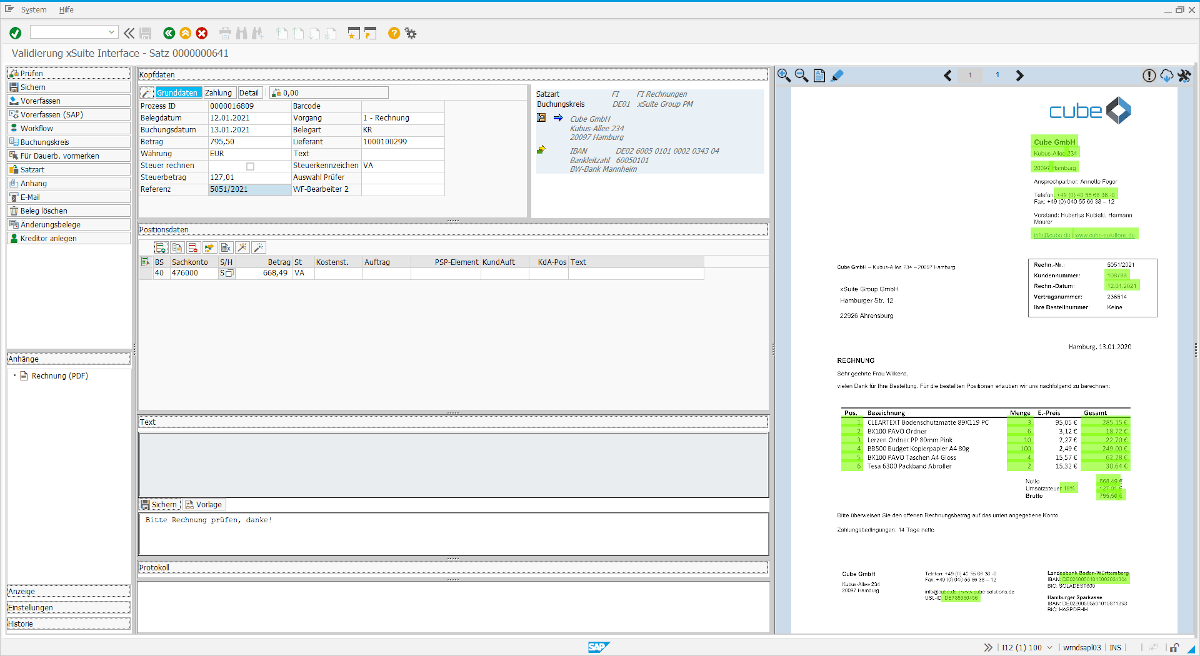The width and height of the screenshot is (1200, 656).
Task: Click the select-all grid corner icon
Action: point(144,261)
